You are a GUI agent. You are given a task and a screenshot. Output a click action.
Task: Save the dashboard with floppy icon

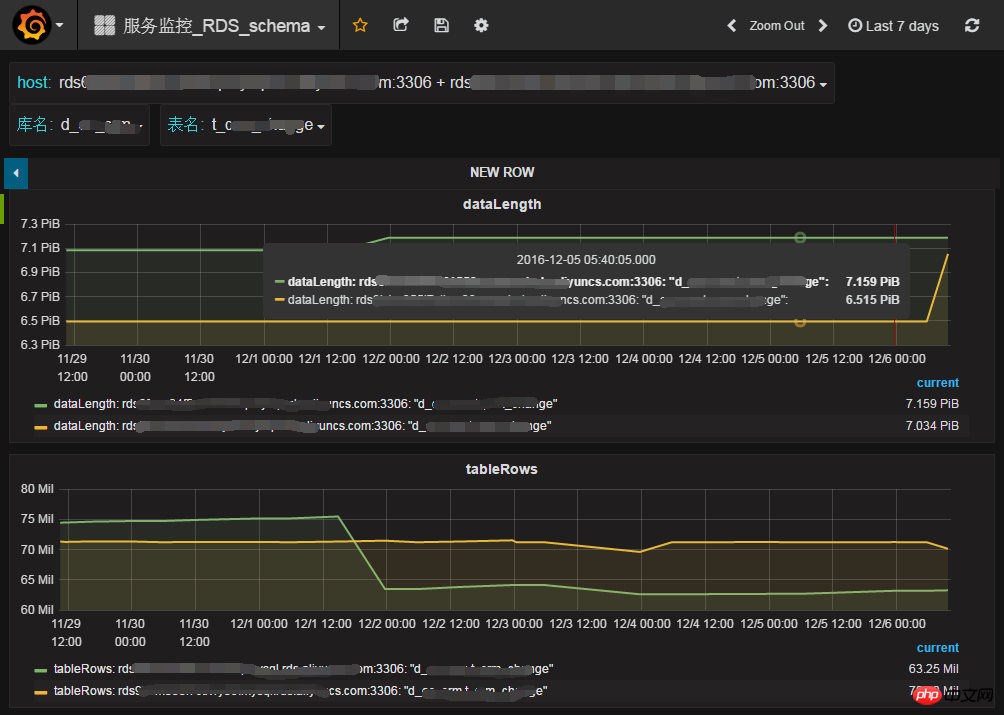(x=441, y=25)
